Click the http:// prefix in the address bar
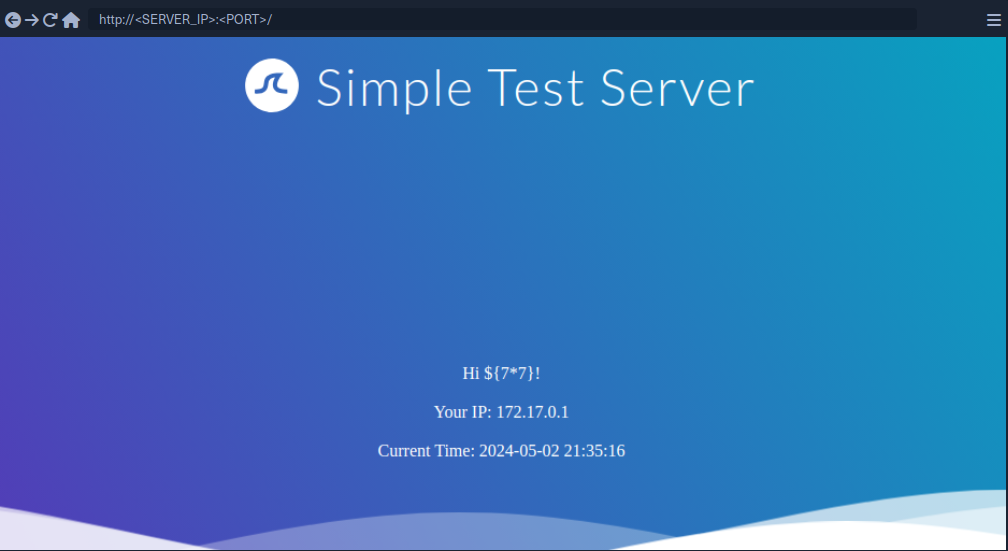The height and width of the screenshot is (551, 1008). tap(116, 20)
